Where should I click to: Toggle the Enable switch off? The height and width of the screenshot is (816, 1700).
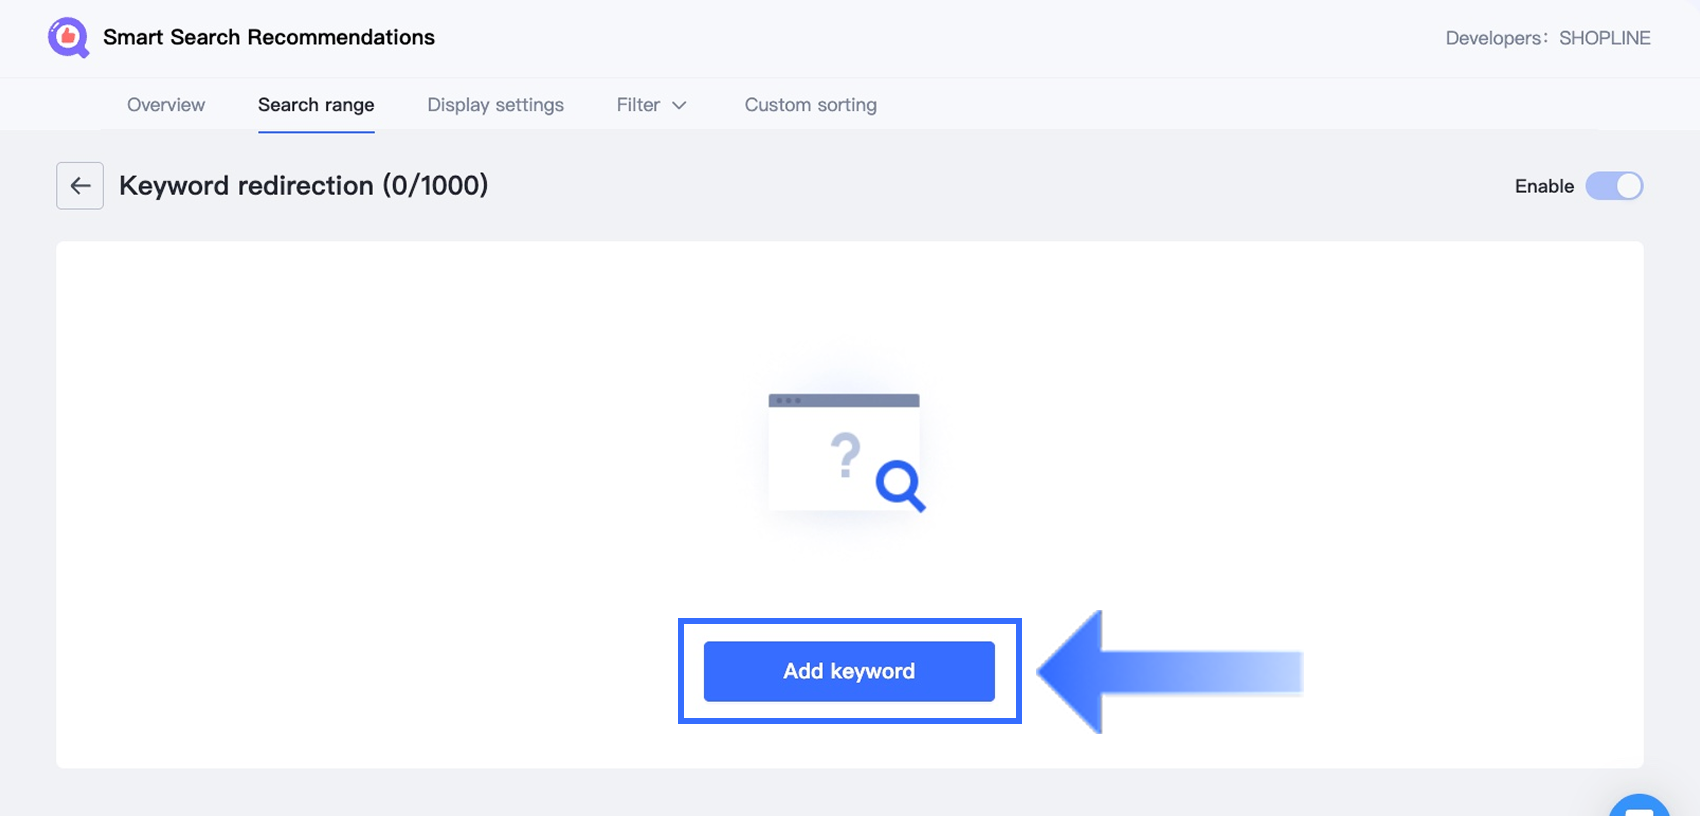(x=1614, y=186)
